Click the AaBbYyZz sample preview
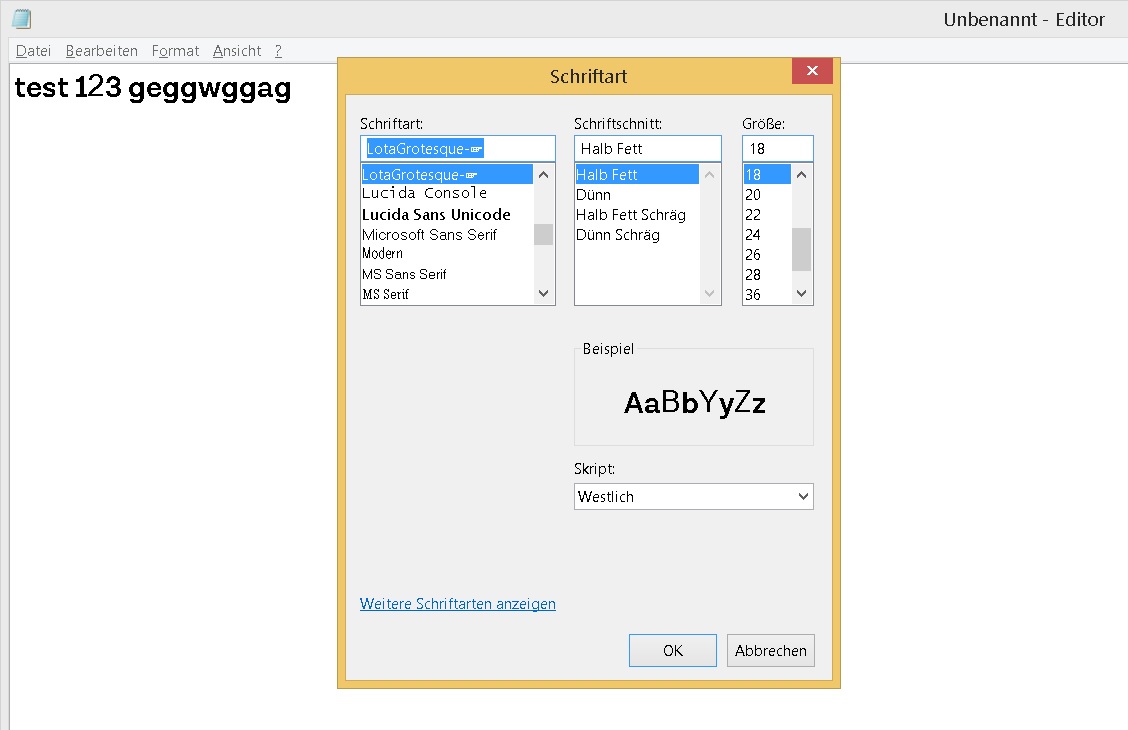The height and width of the screenshot is (730, 1128). point(694,403)
